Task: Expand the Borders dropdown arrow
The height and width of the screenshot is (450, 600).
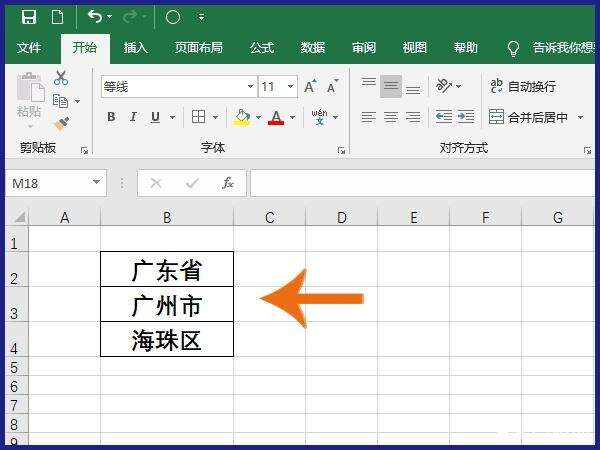Action: tap(215, 117)
